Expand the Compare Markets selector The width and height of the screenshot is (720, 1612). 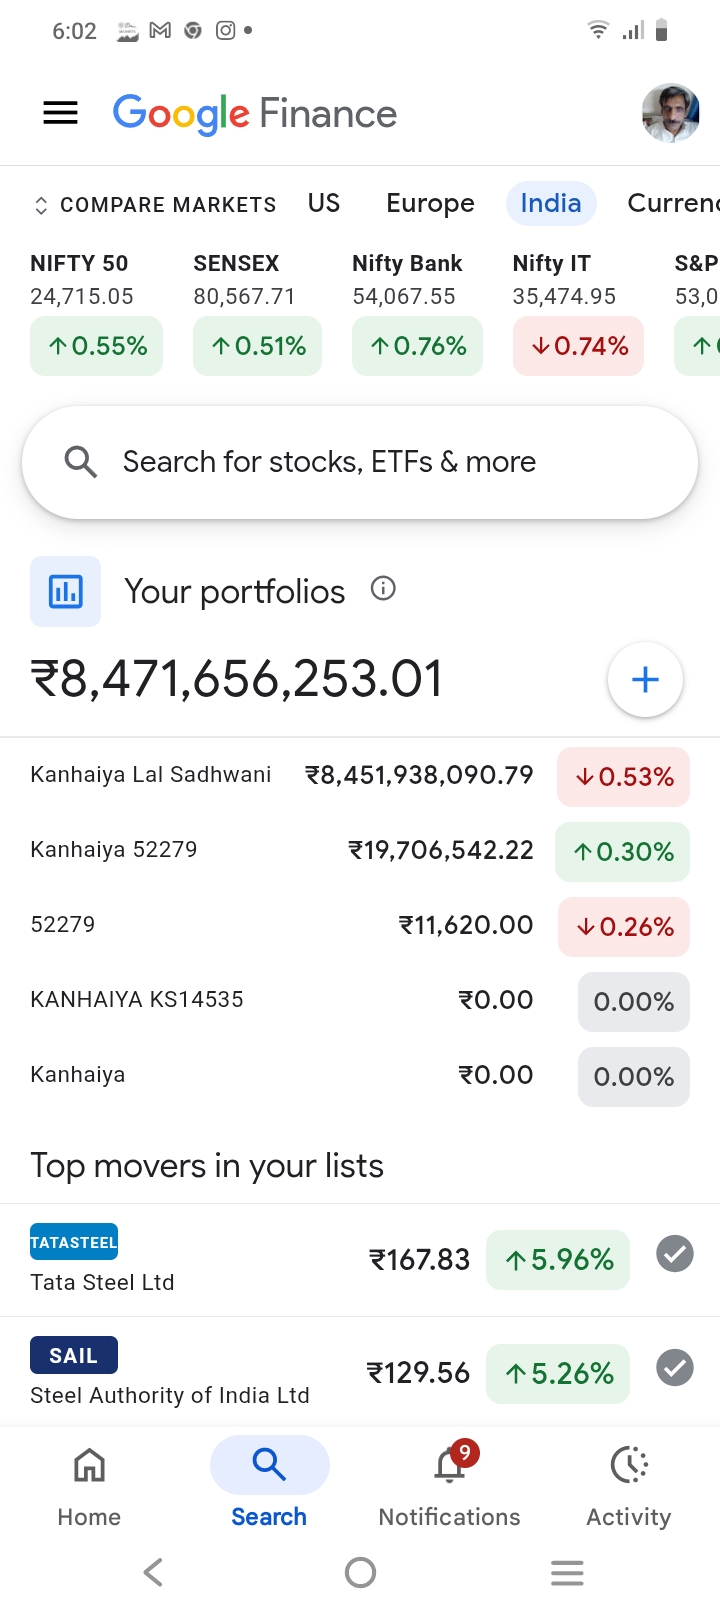155,205
